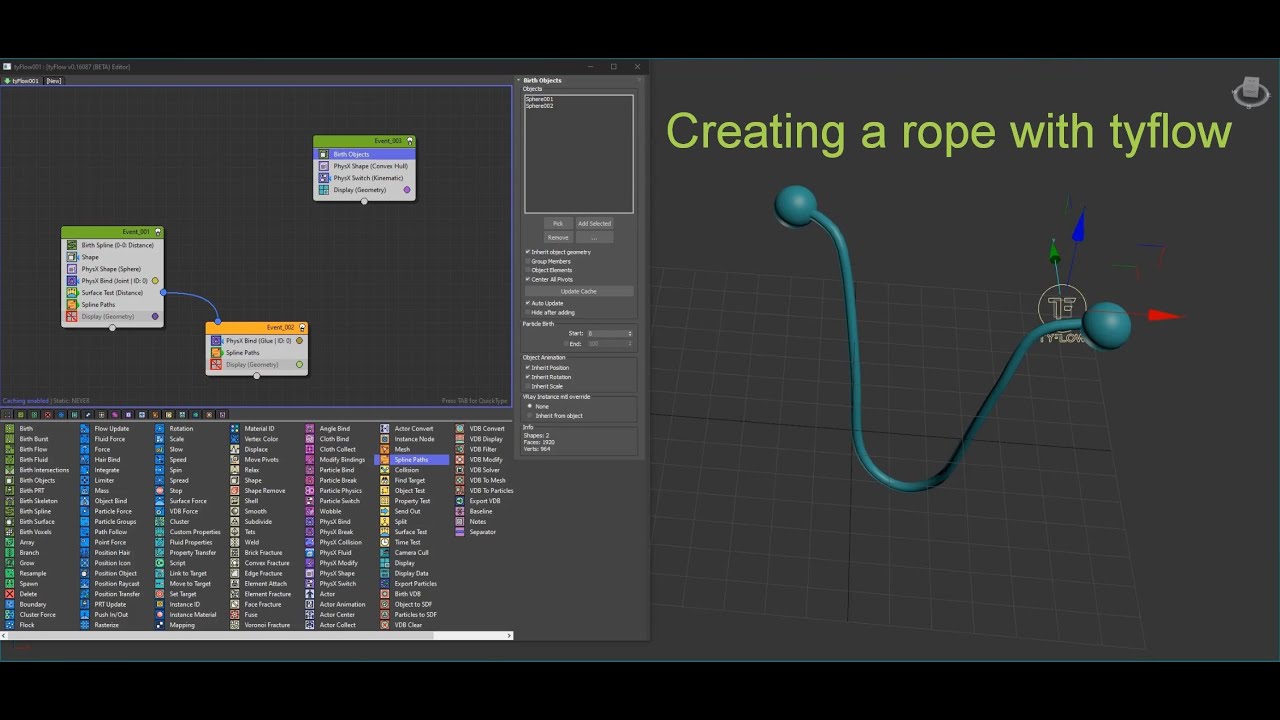Click the purple display color dot in Event_003
Screen dimensions: 1280x720
[x=407, y=190]
